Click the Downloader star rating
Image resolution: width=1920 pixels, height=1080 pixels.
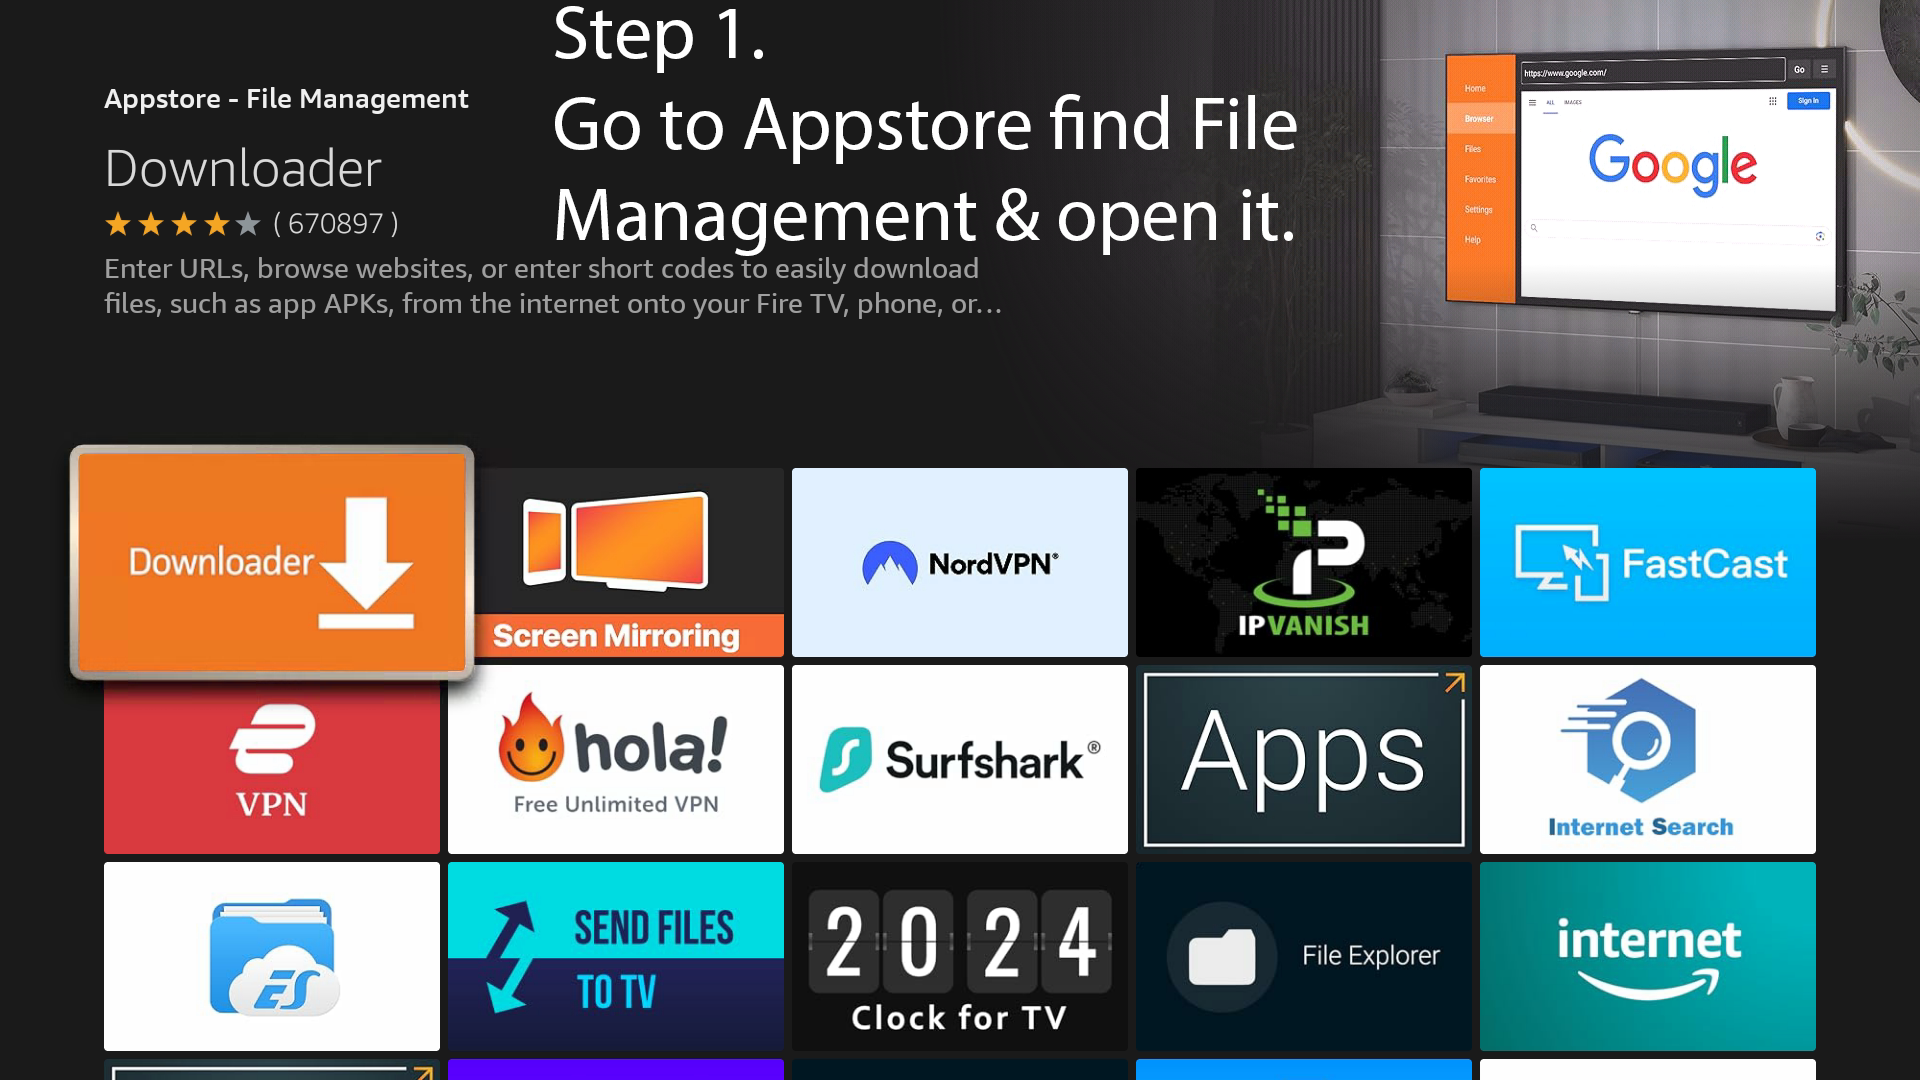click(182, 224)
